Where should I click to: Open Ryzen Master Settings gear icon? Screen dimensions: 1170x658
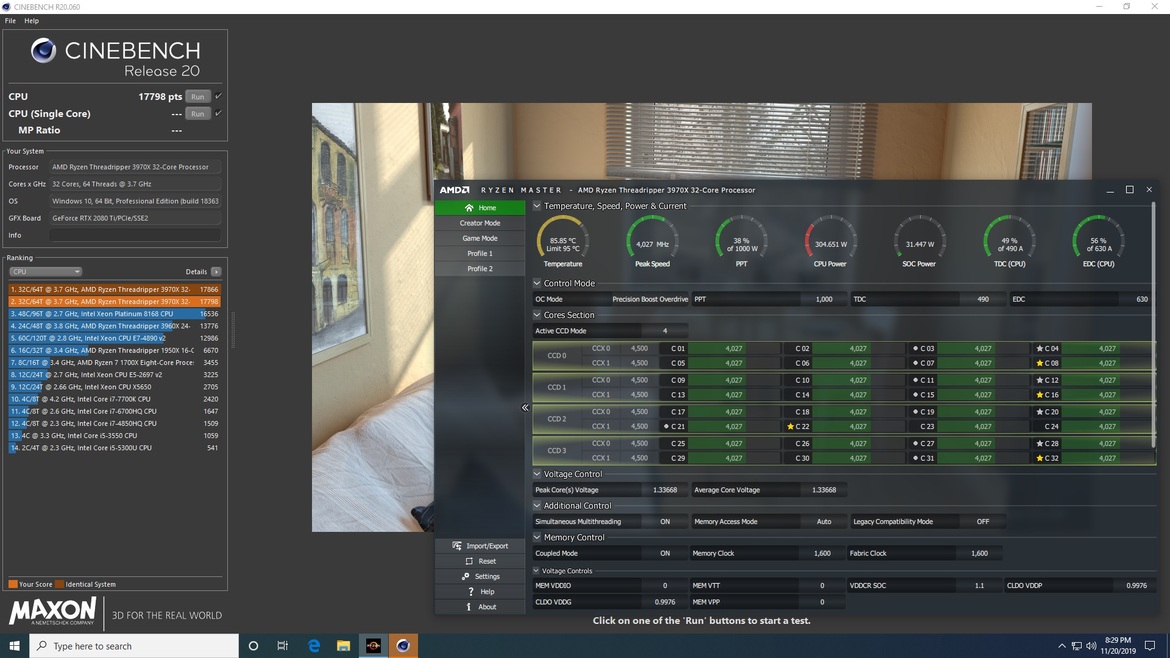465,577
